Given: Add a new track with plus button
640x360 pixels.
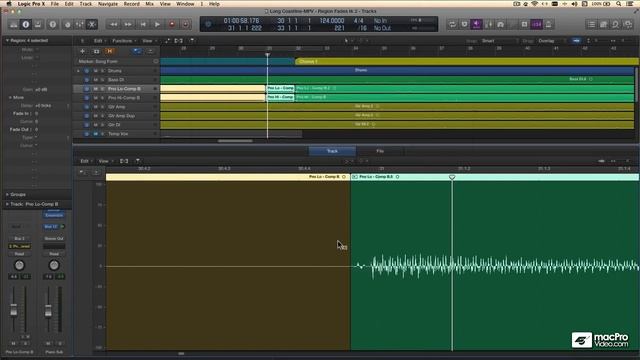Looking at the screenshot, I should 82,51.
